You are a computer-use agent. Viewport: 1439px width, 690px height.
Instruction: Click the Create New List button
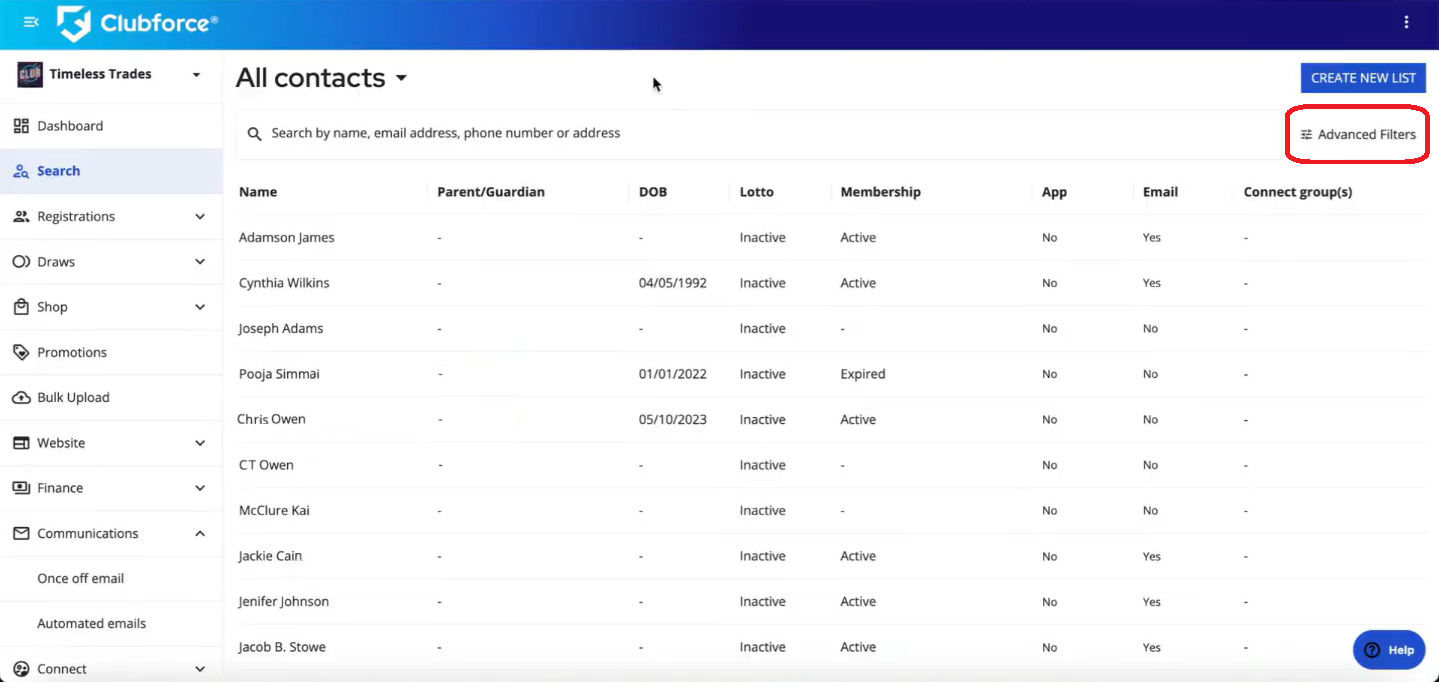[1363, 78]
